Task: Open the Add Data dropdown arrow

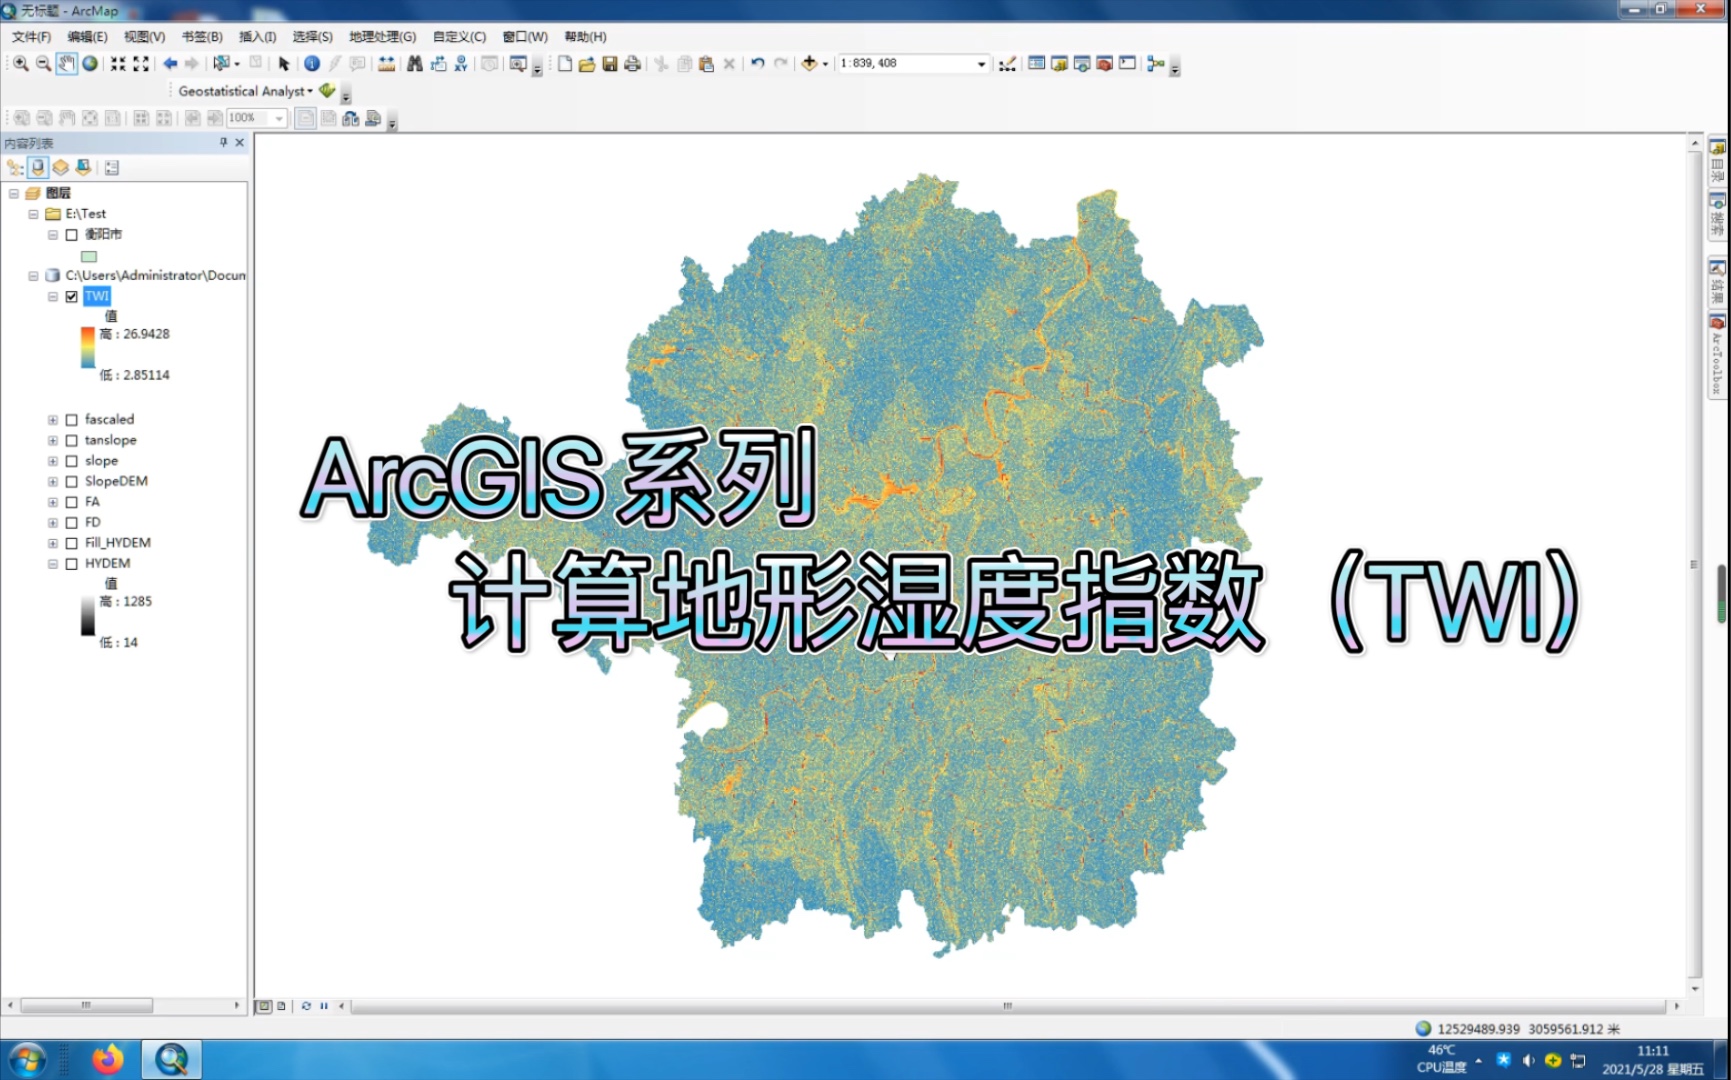Action: pyautogui.click(x=825, y=63)
